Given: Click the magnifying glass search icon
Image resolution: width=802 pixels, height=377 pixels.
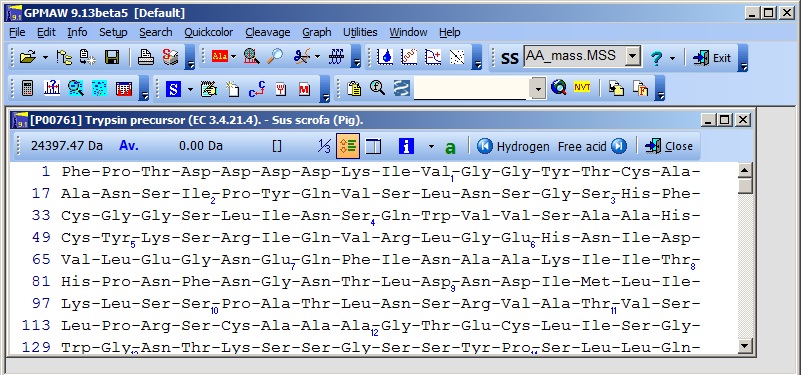Looking at the screenshot, I should pos(275,56).
